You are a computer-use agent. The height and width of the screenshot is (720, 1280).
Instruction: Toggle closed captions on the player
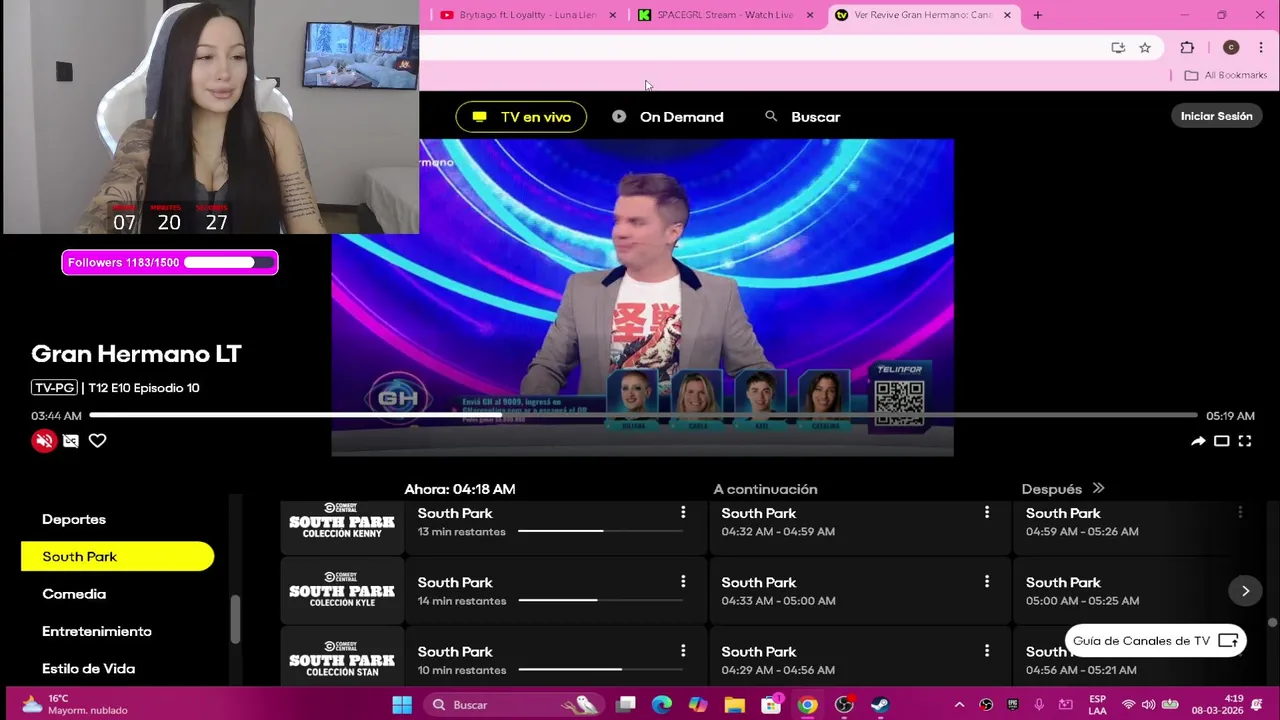click(x=71, y=441)
